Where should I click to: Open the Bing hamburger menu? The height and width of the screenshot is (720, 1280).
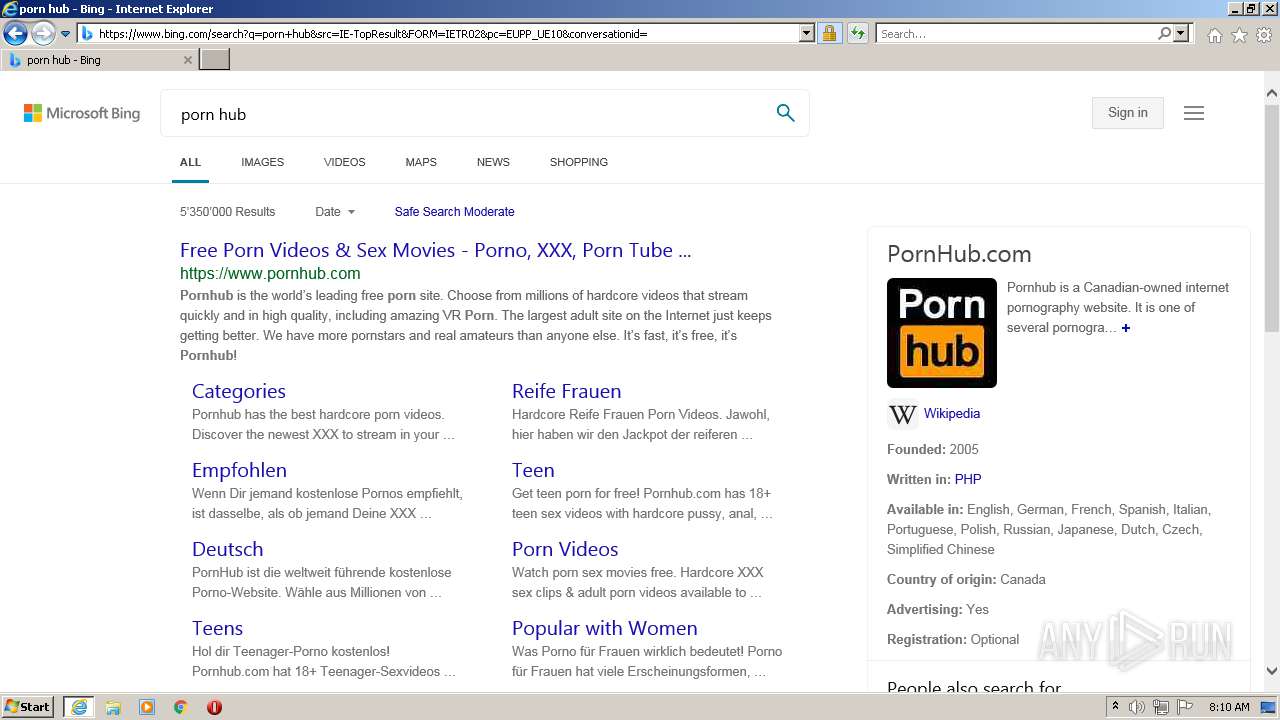[x=1194, y=113]
